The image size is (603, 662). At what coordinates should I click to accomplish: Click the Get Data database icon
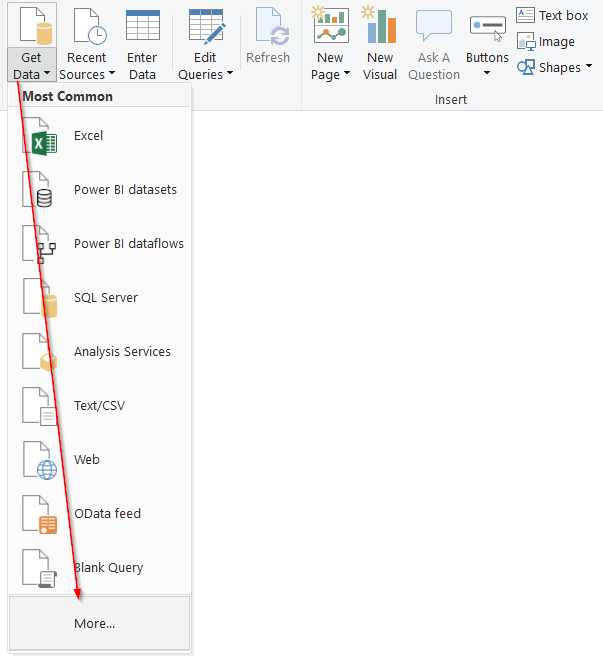tap(36, 25)
